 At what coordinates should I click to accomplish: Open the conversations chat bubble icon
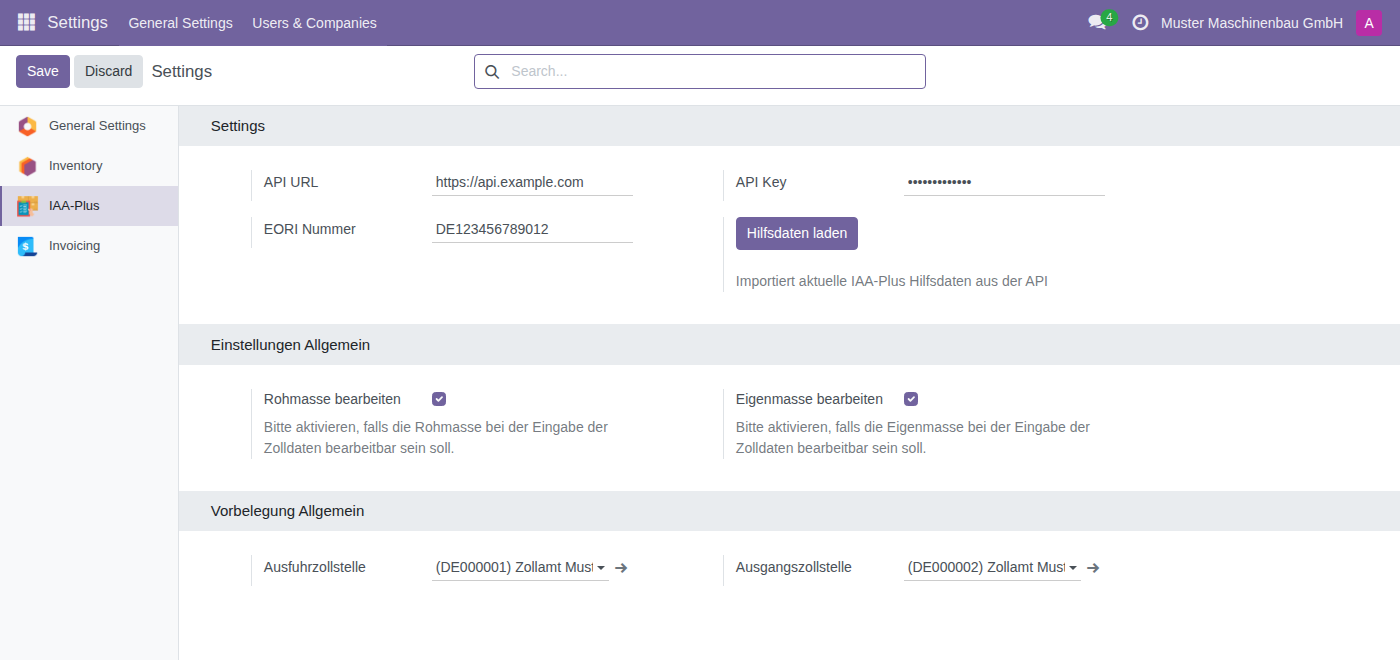[1097, 23]
